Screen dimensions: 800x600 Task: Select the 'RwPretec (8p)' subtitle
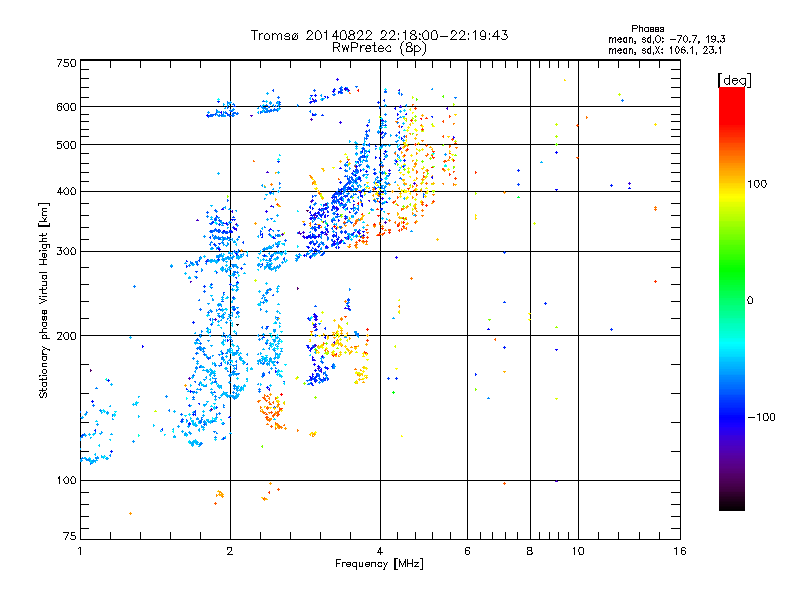(x=379, y=48)
